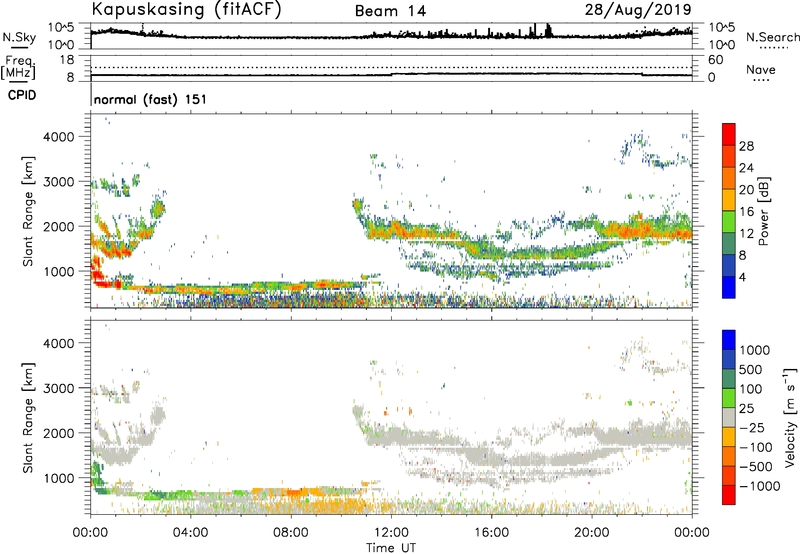Select the 'Beam 14' header label
Viewport: 800px width, 554px height.
click(390, 11)
